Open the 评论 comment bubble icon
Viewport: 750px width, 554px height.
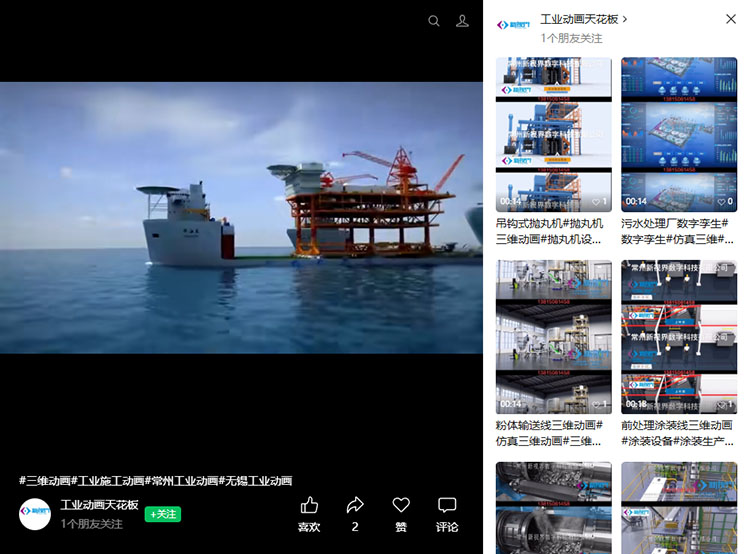pos(447,505)
